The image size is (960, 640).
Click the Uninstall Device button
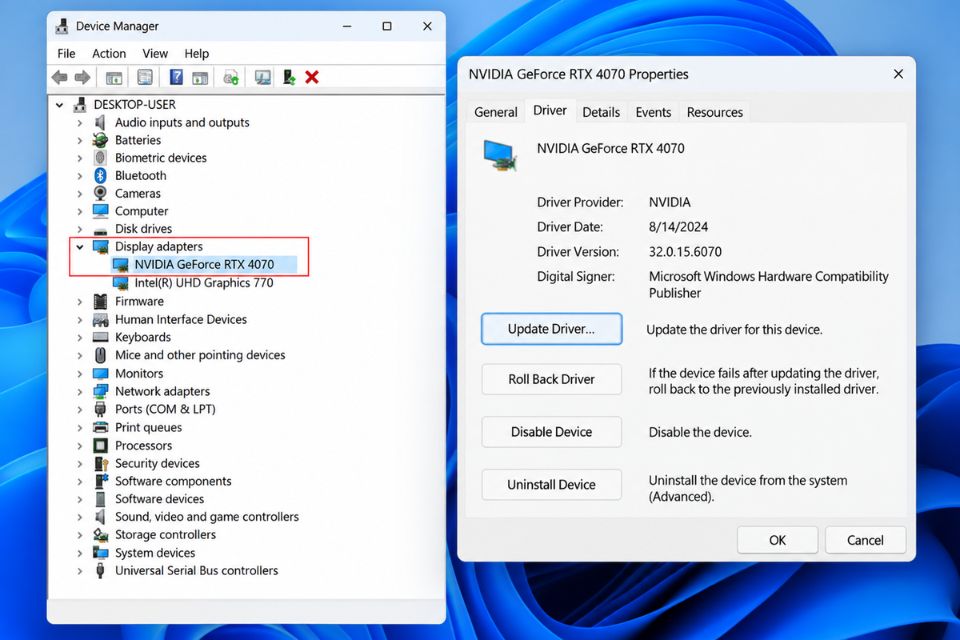pyautogui.click(x=551, y=484)
